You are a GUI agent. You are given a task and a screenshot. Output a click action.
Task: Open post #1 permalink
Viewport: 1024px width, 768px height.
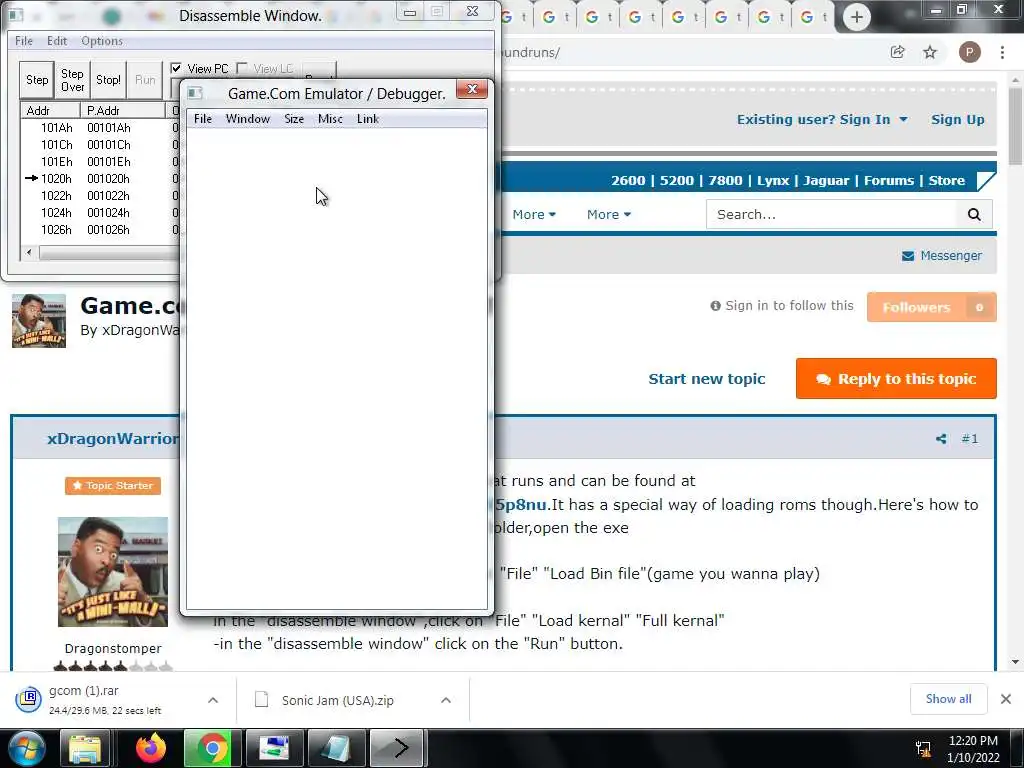click(x=970, y=439)
